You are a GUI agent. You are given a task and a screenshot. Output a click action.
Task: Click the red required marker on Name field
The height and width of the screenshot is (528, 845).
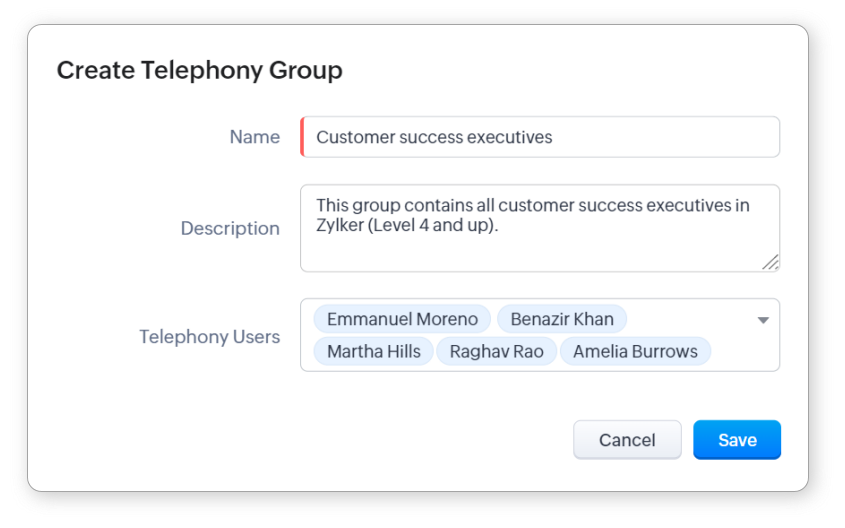(x=302, y=137)
